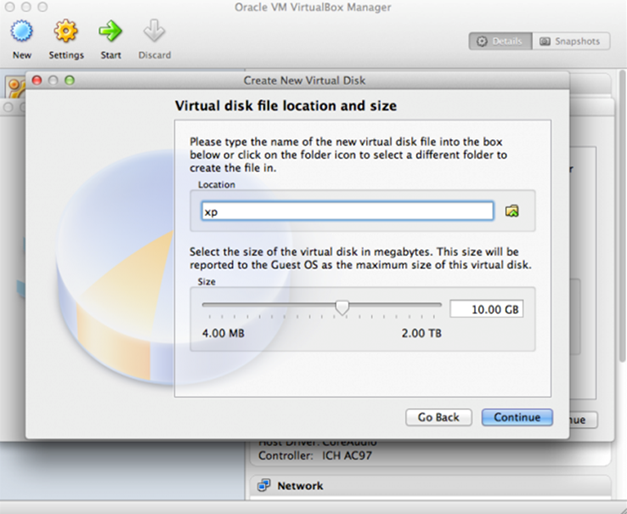Click the Location group label
The image size is (627, 514).
(217, 185)
